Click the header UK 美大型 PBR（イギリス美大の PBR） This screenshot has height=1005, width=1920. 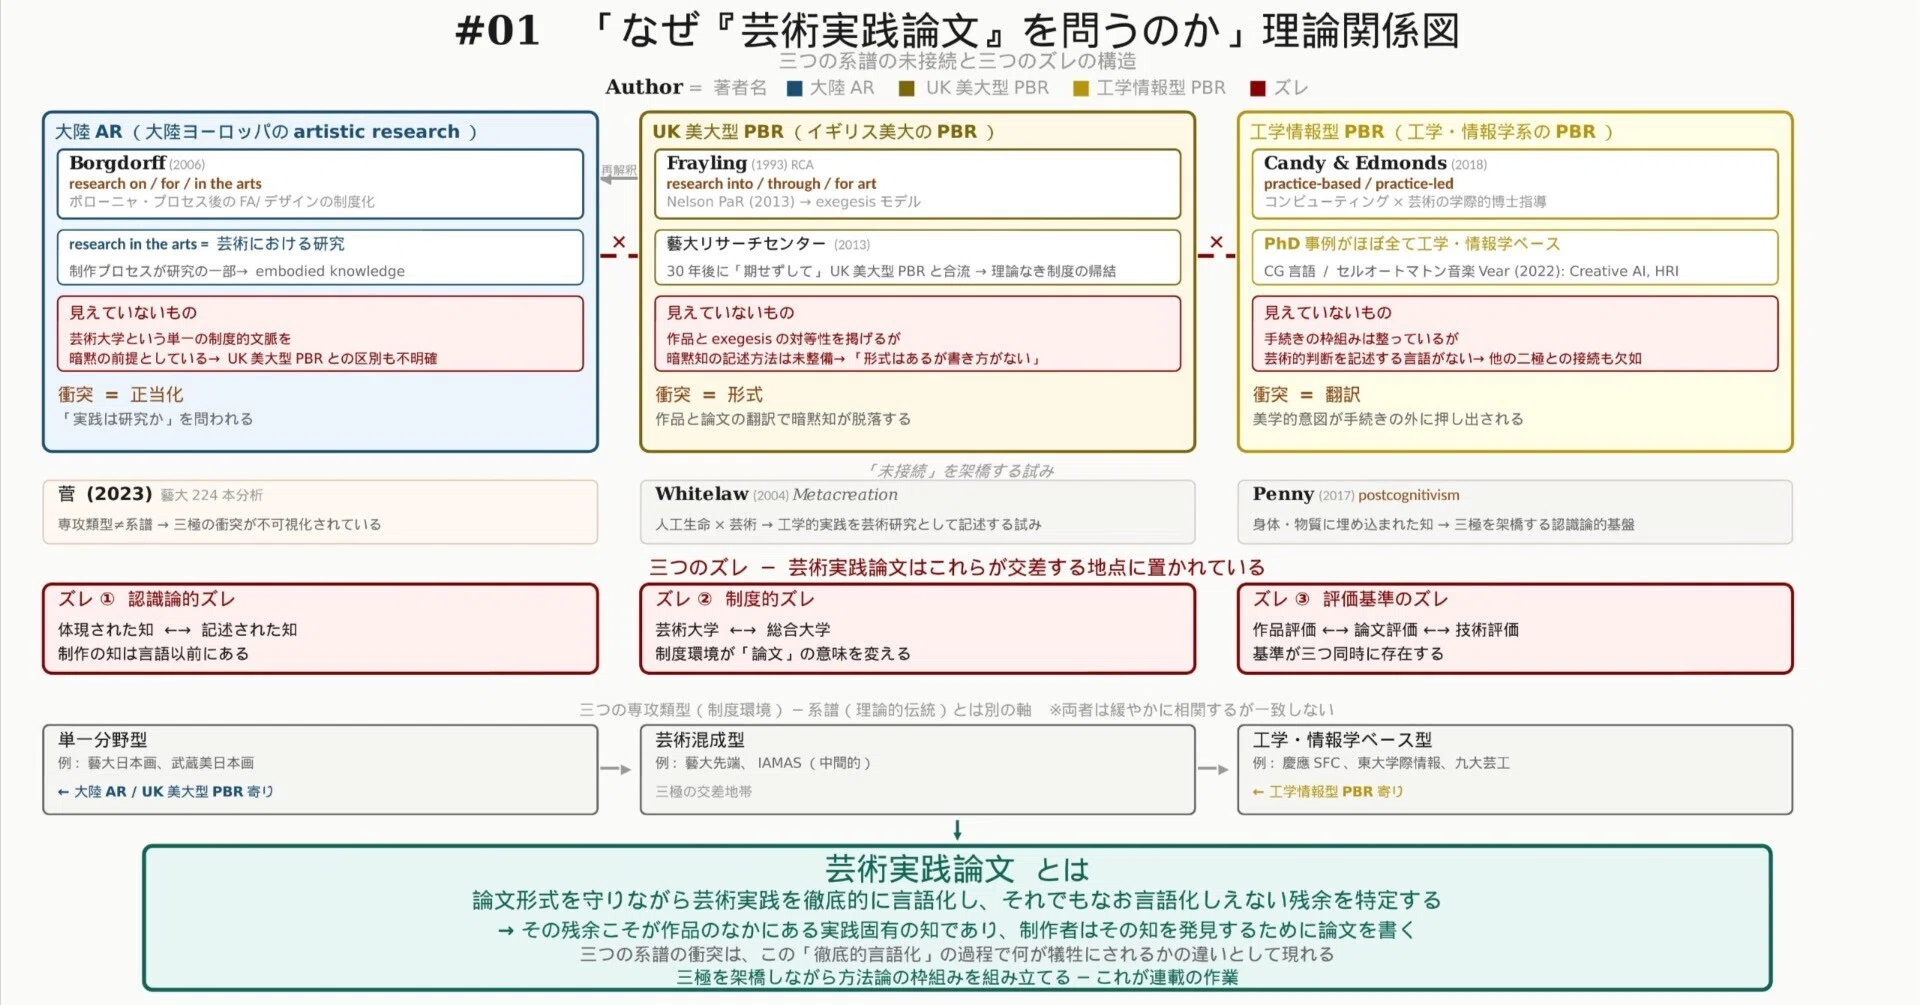pyautogui.click(x=824, y=132)
